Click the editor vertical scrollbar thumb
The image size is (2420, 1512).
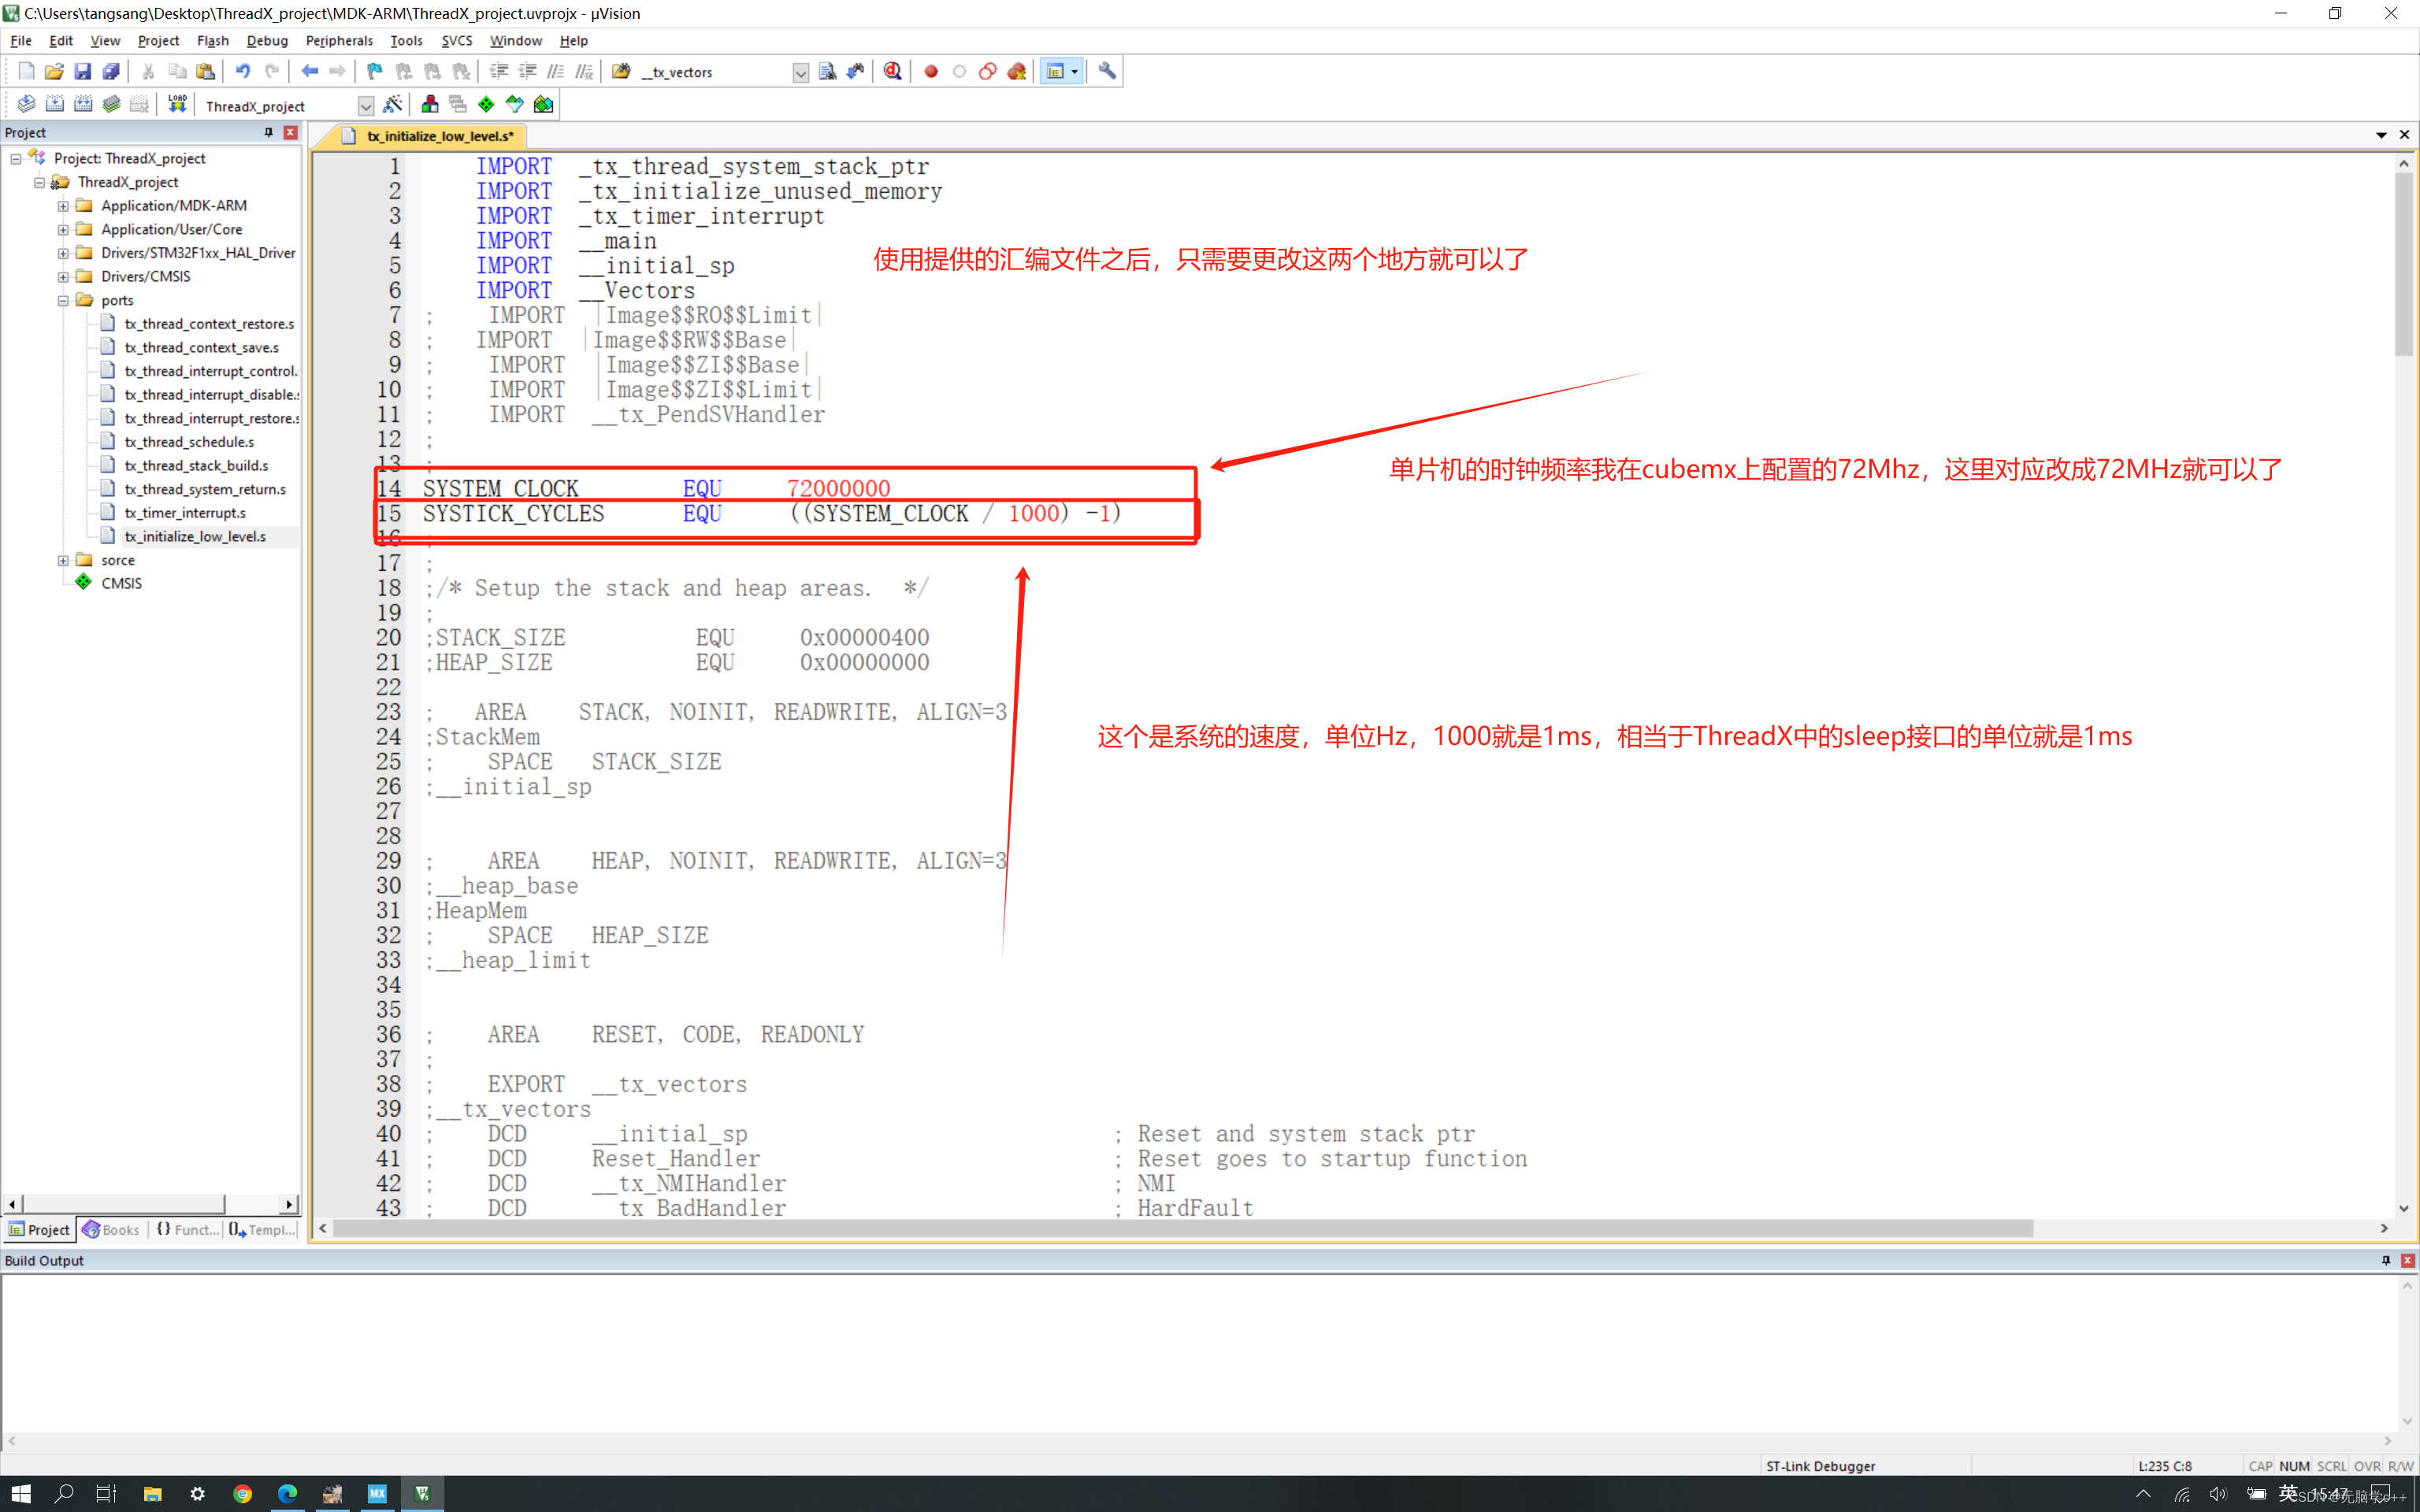pyautogui.click(x=2403, y=265)
